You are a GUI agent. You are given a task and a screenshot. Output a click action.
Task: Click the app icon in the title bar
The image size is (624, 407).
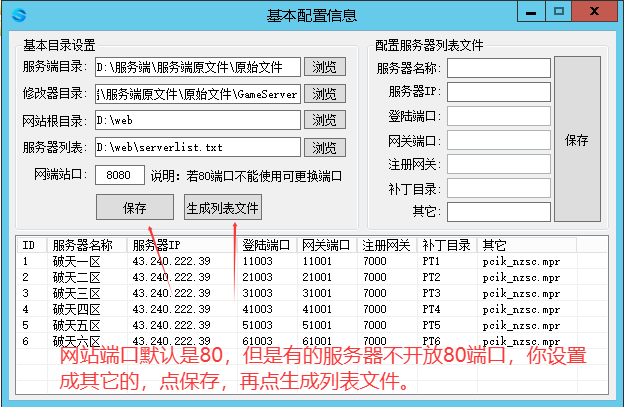click(15, 14)
